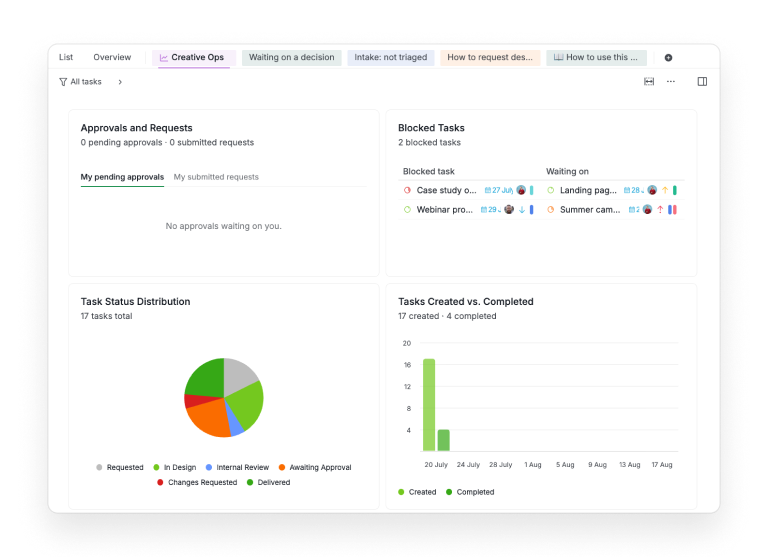
Task: Toggle the Internal Review legend item
Action: 237,467
